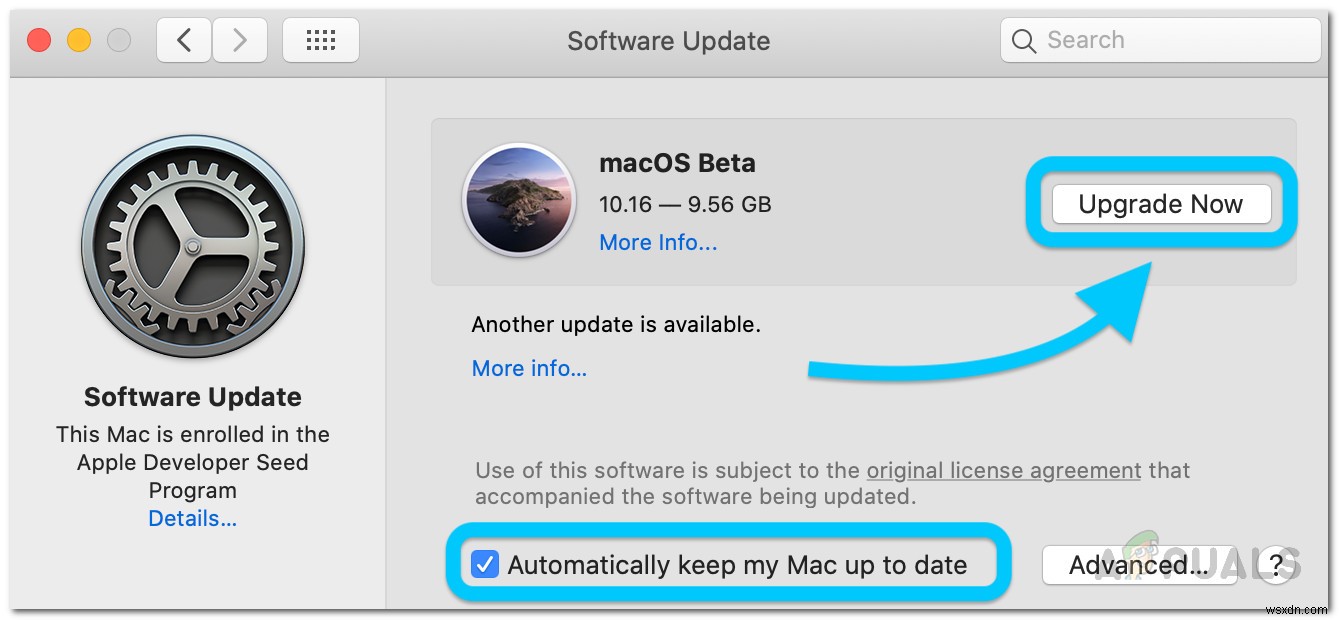Open the Advanced update options

click(1139, 565)
